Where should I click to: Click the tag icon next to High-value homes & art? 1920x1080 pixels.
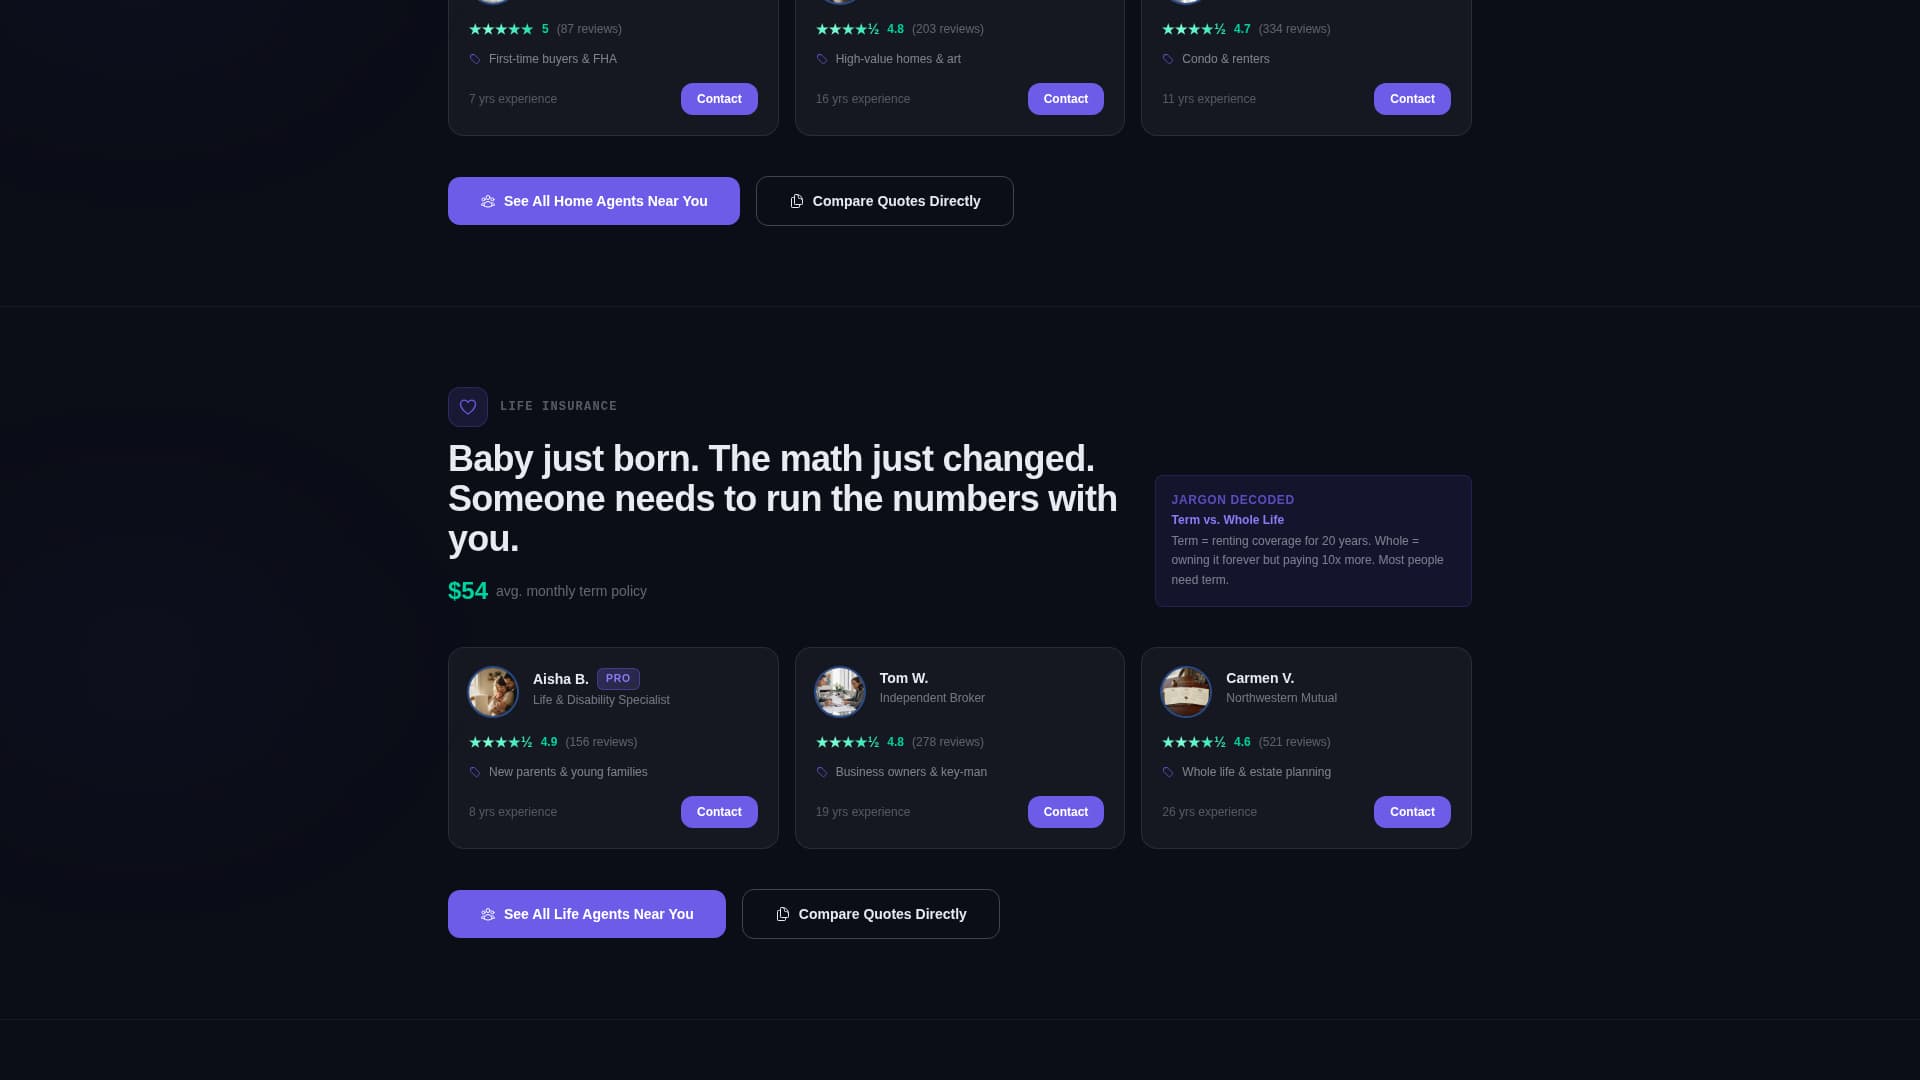click(822, 59)
